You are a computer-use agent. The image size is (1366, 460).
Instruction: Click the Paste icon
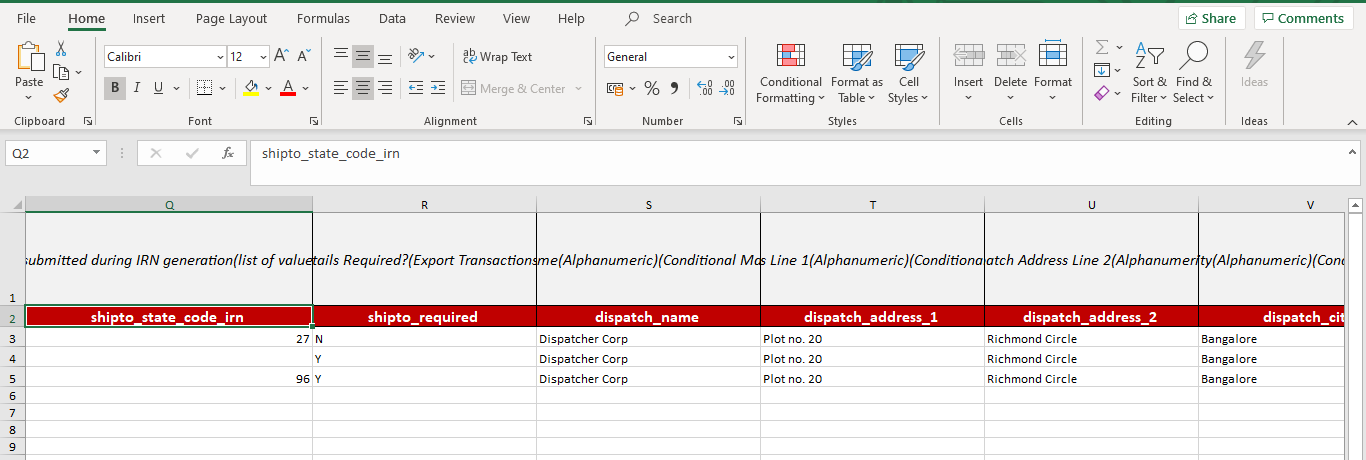click(x=29, y=57)
